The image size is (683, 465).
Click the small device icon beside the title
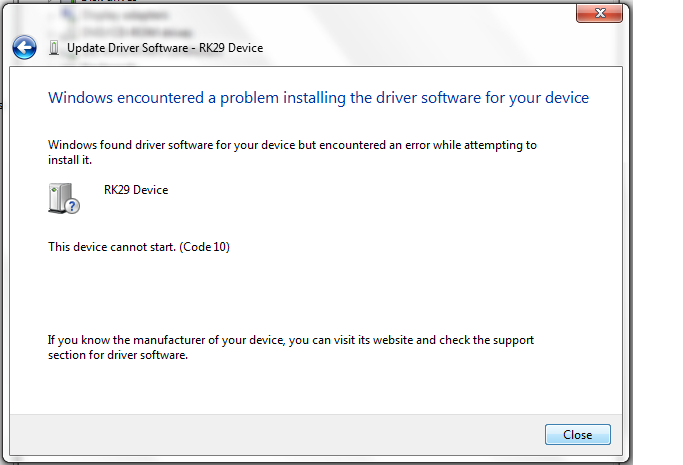[x=54, y=48]
